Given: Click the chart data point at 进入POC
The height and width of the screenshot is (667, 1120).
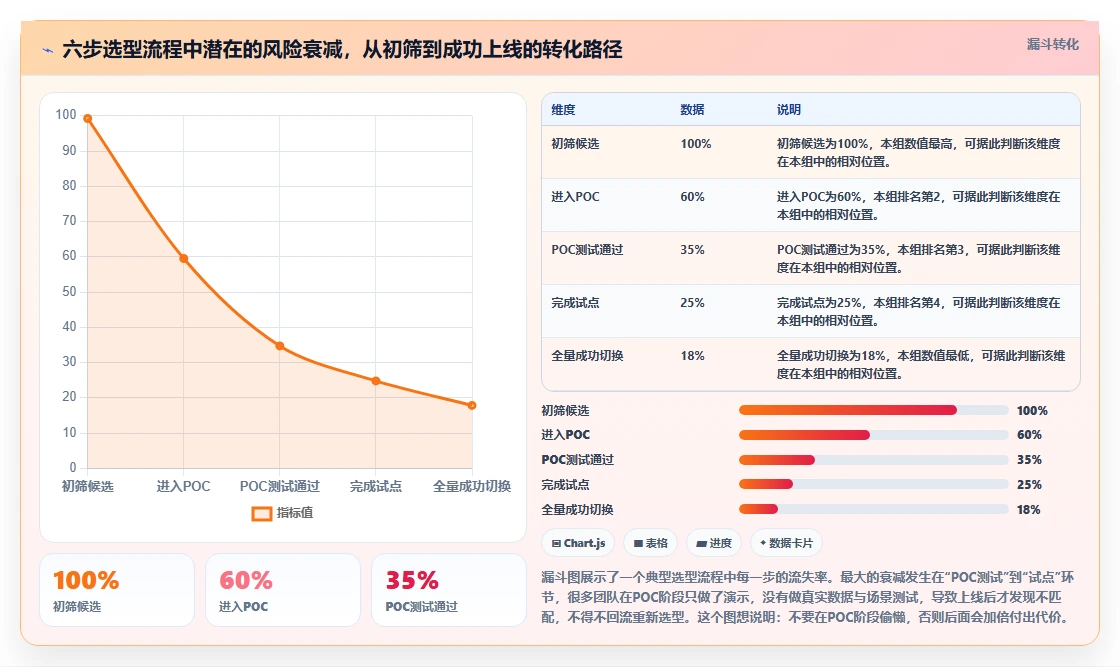Looking at the screenshot, I should coord(184,259).
